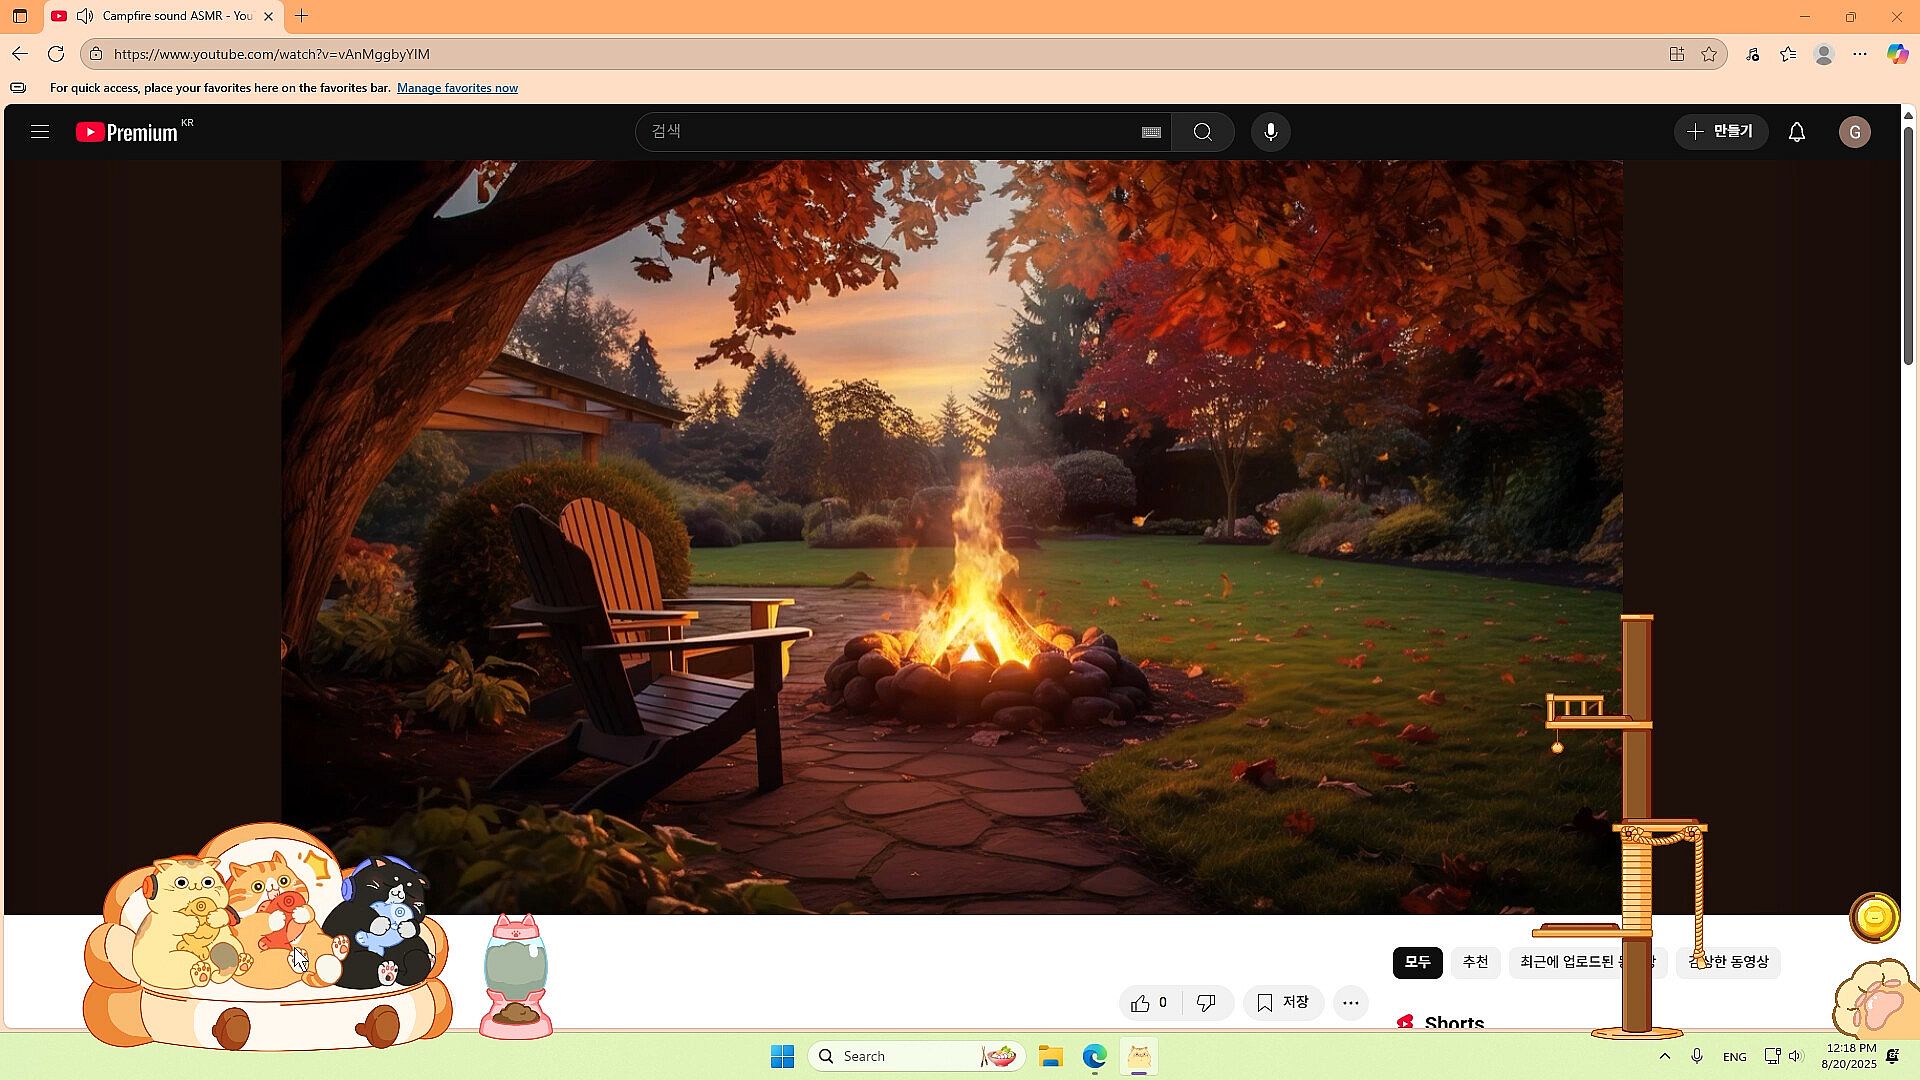Image resolution: width=1920 pixels, height=1080 pixels.
Task: Mute the tab via speaker icon
Action: coord(85,16)
